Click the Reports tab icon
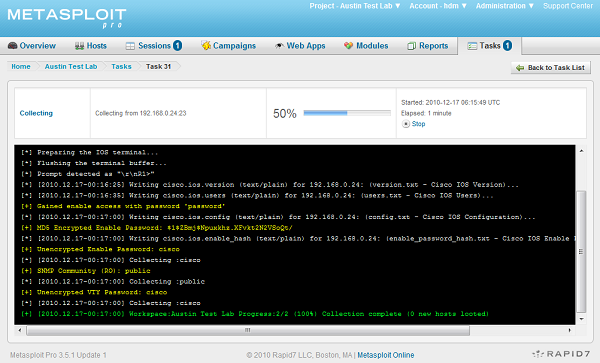 [411, 46]
